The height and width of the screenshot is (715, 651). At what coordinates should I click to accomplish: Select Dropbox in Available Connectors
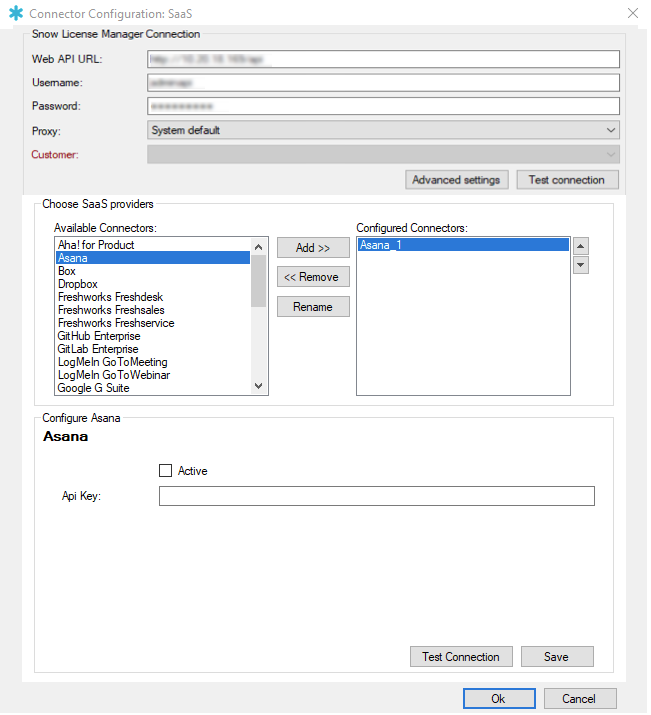click(78, 284)
